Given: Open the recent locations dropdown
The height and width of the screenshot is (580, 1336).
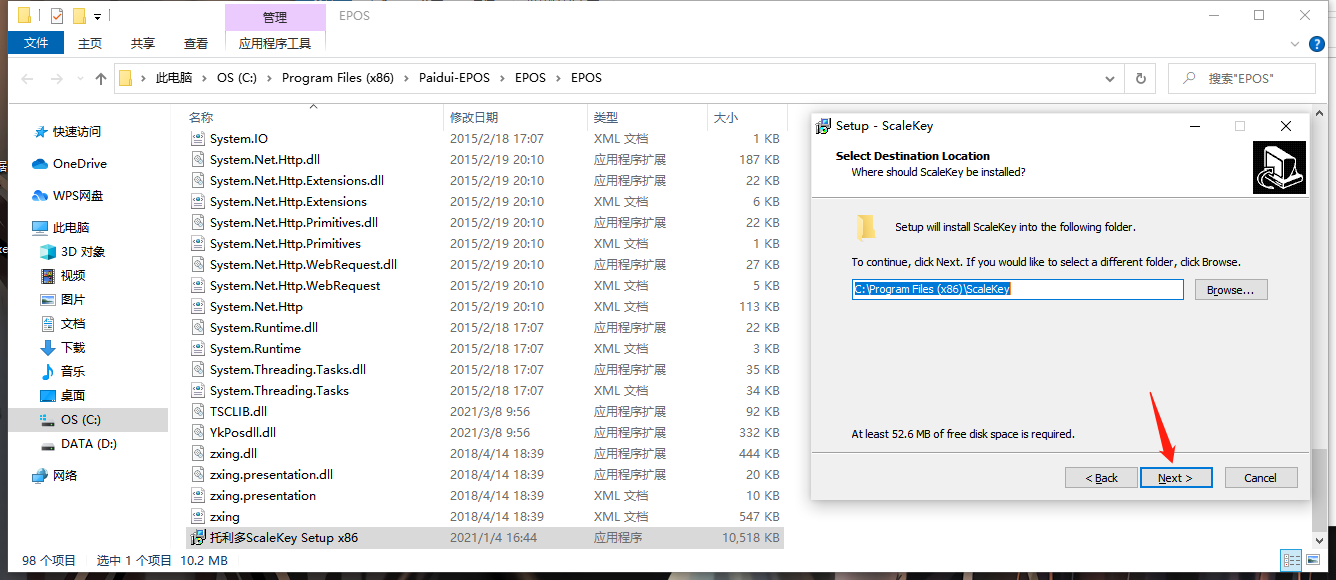Looking at the screenshot, I should click(78, 79).
